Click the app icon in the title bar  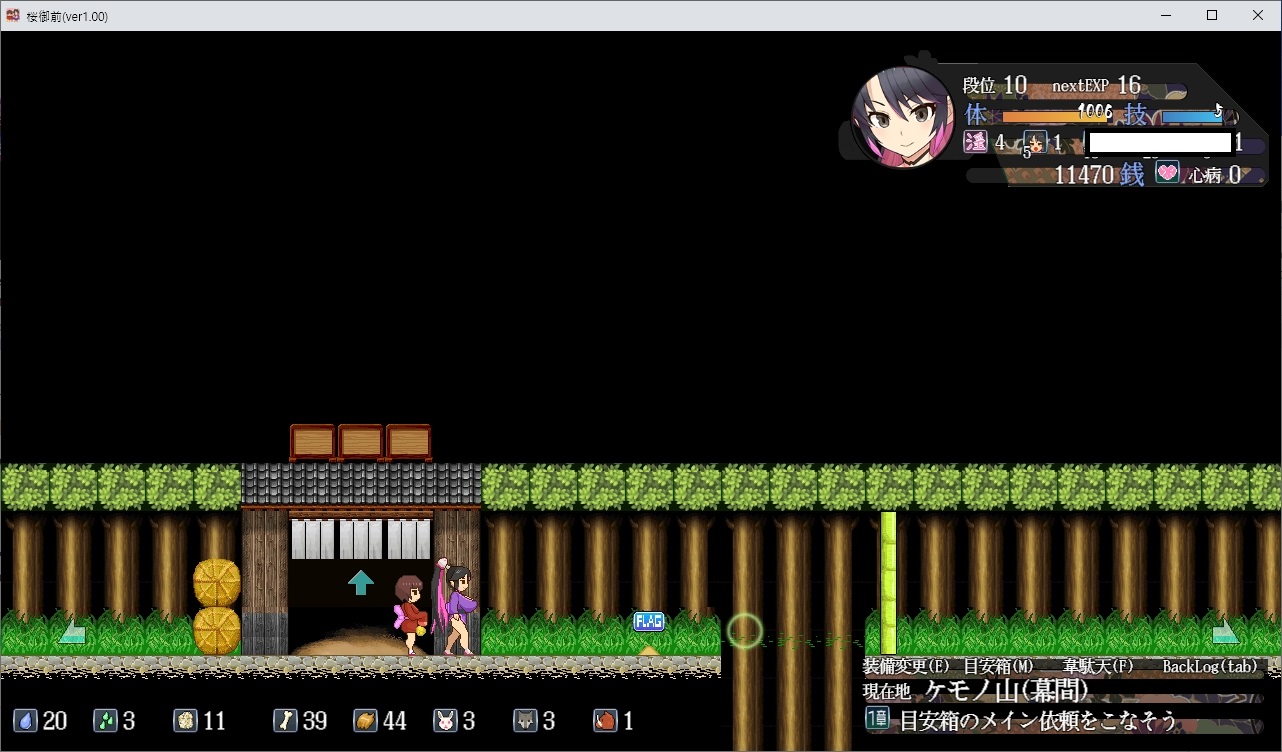coord(14,16)
